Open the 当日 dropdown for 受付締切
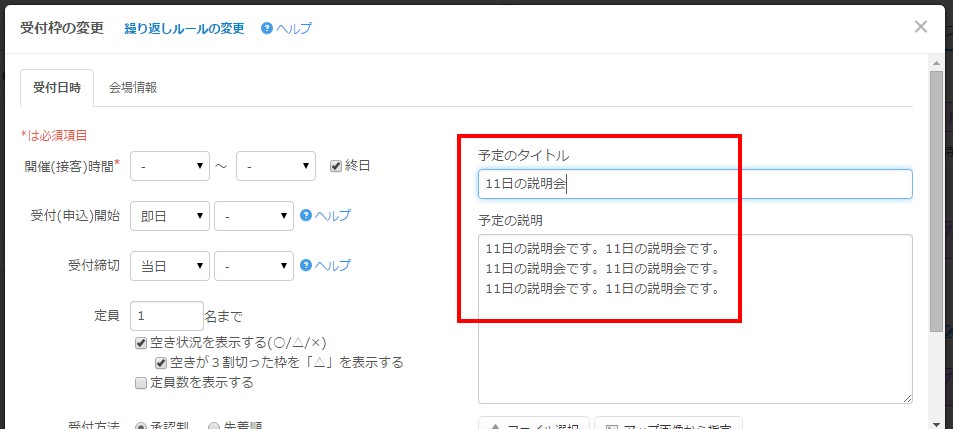953x429 pixels. (170, 266)
